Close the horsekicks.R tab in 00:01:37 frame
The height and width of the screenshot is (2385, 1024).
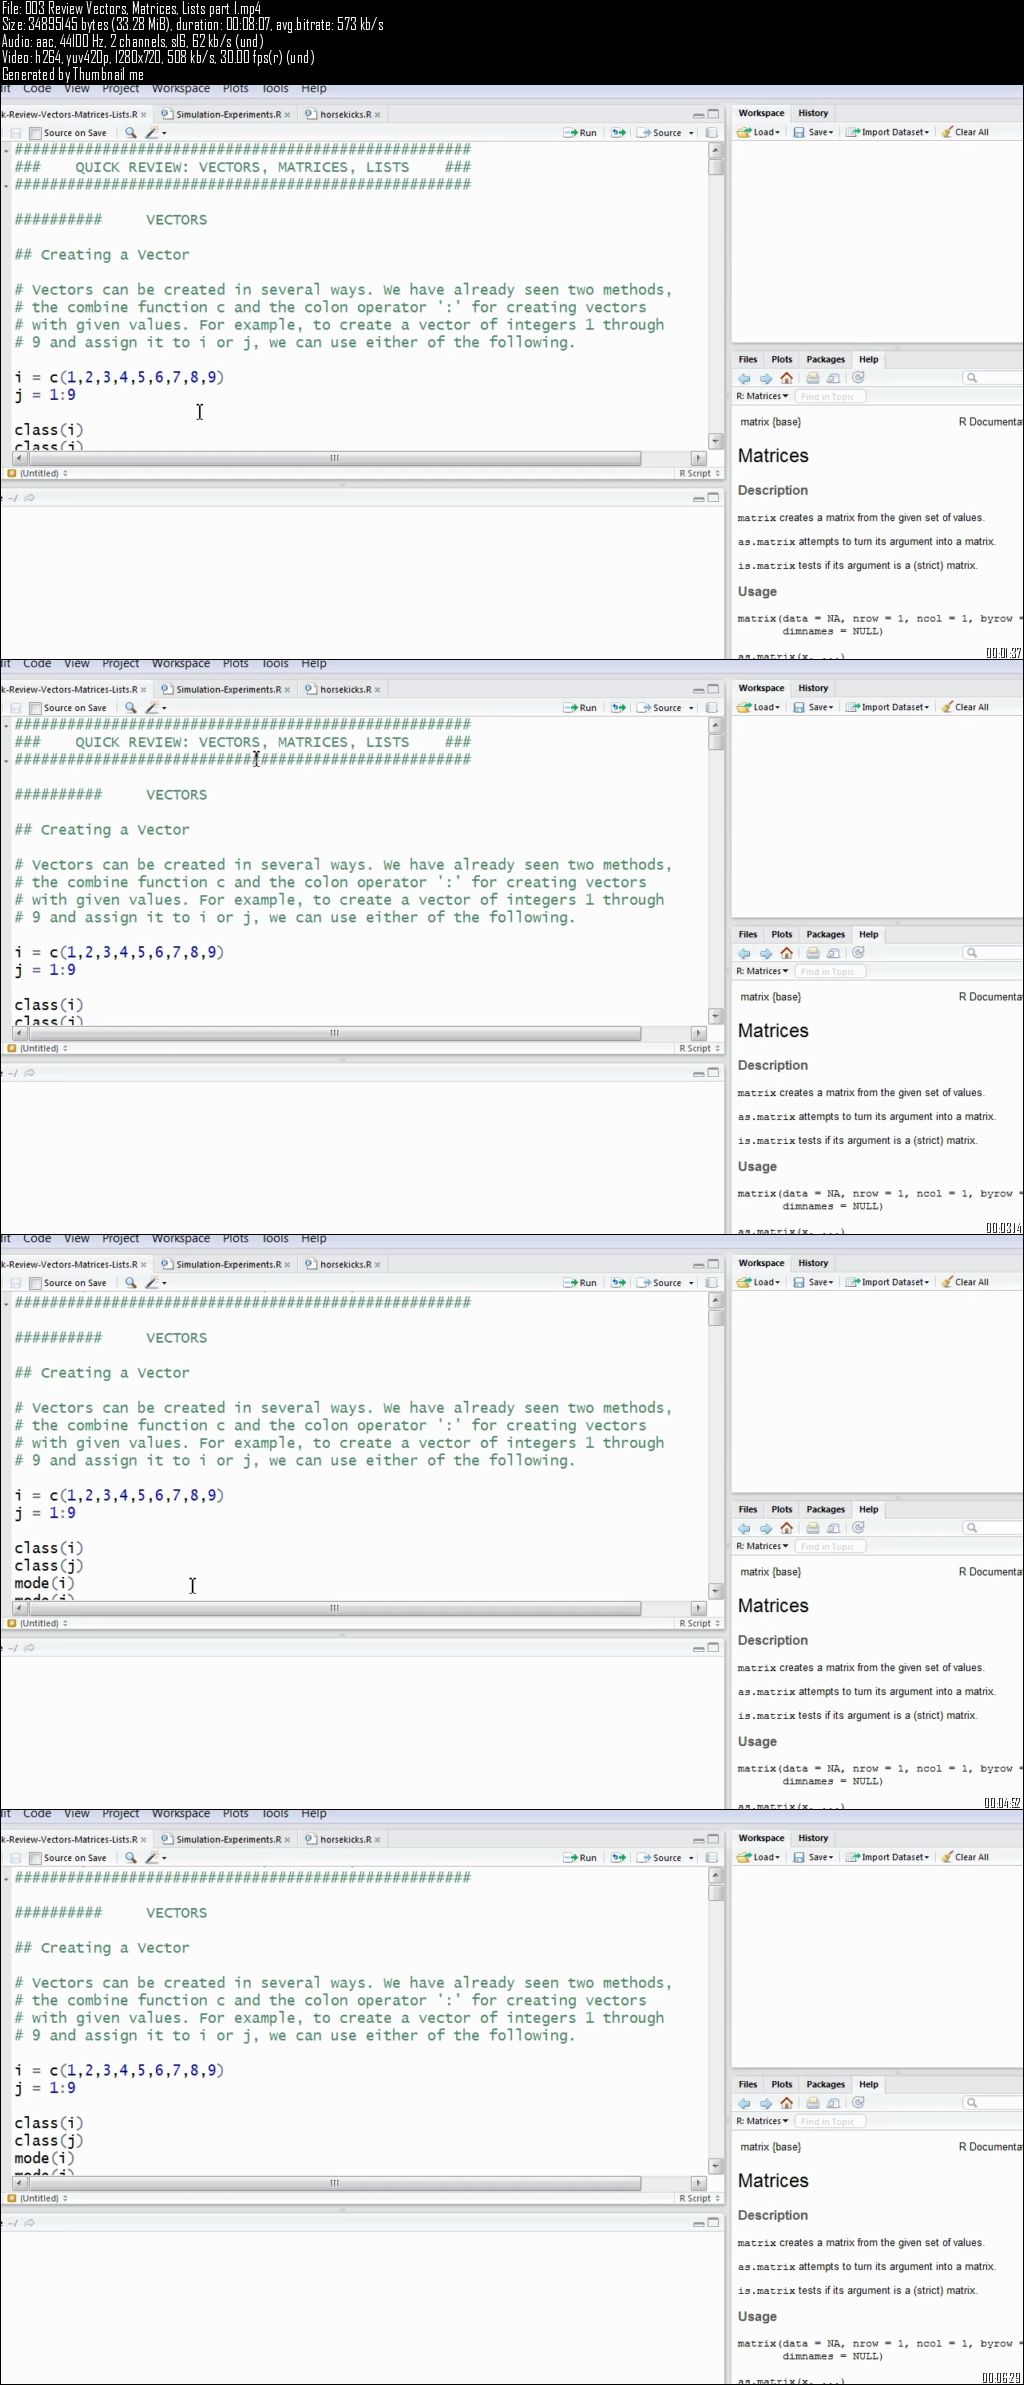point(377,115)
